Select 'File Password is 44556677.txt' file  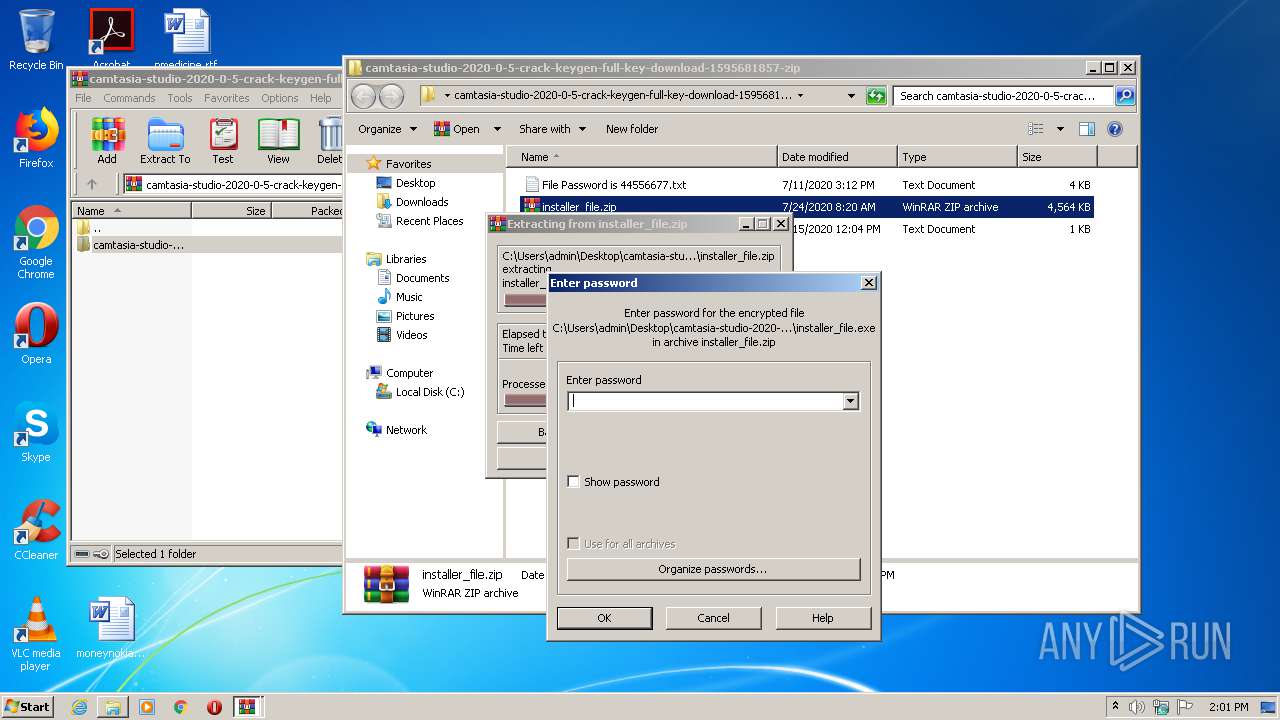pyautogui.click(x=614, y=185)
